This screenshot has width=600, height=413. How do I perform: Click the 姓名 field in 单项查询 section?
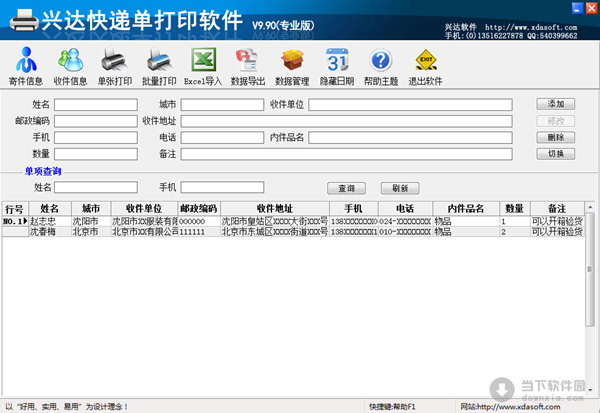tap(95, 187)
